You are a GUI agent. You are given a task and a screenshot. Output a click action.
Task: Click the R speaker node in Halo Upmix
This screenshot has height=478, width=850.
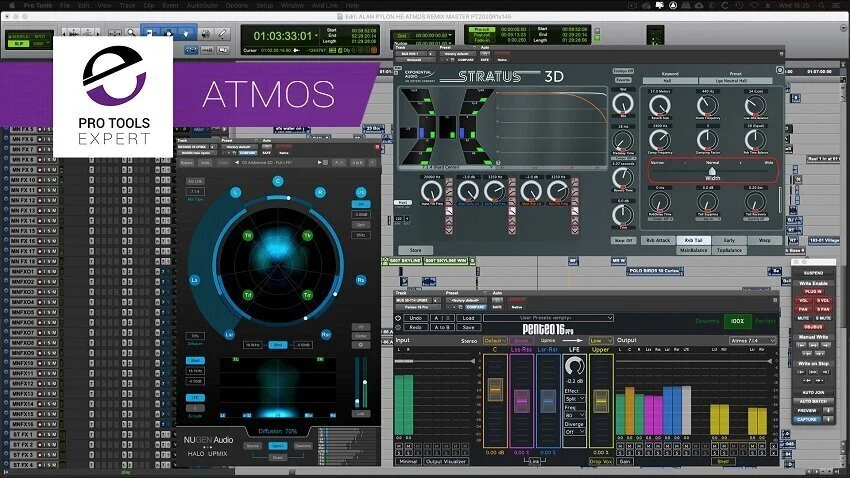click(x=320, y=192)
